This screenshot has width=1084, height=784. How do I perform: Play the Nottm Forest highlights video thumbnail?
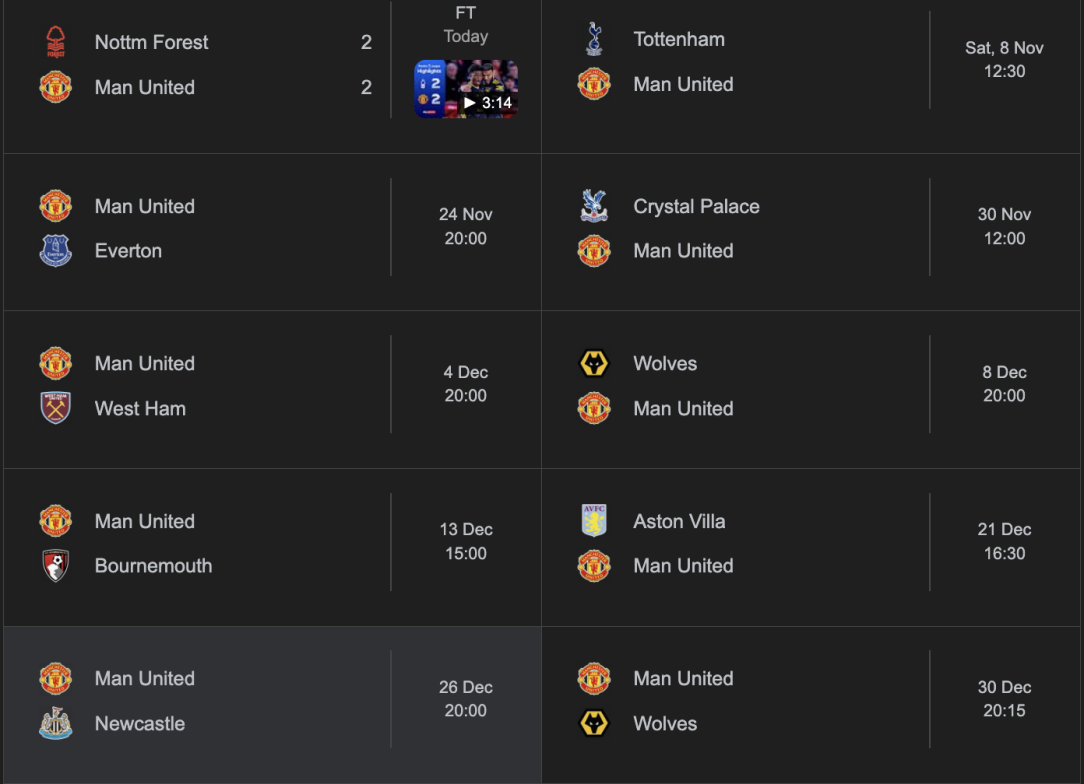[x=466, y=88]
